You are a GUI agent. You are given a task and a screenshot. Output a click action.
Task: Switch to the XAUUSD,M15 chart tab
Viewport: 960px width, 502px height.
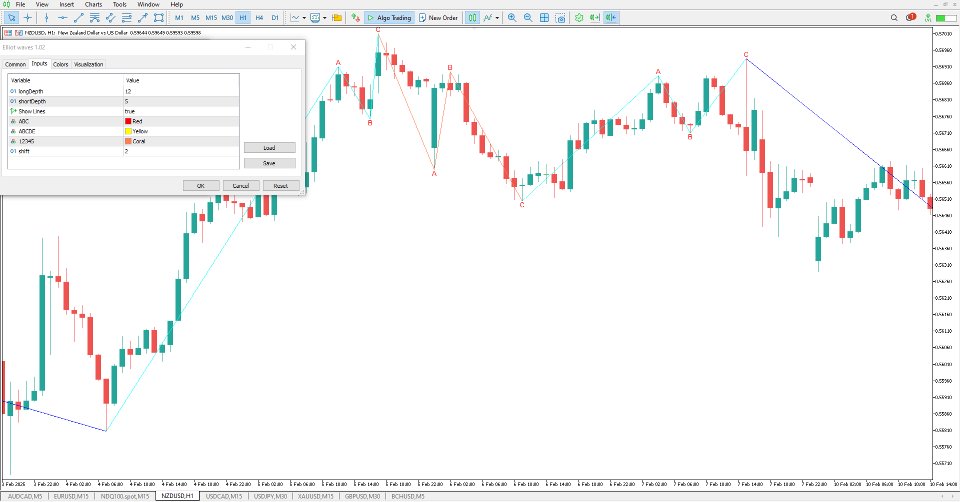click(315, 496)
